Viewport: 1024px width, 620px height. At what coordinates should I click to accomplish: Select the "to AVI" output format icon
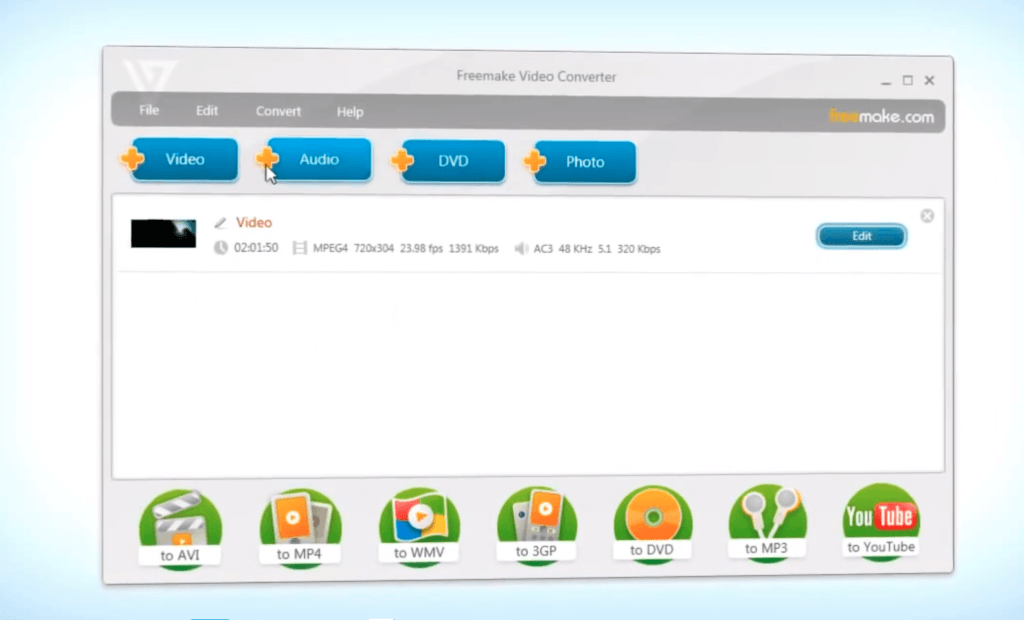[x=180, y=520]
